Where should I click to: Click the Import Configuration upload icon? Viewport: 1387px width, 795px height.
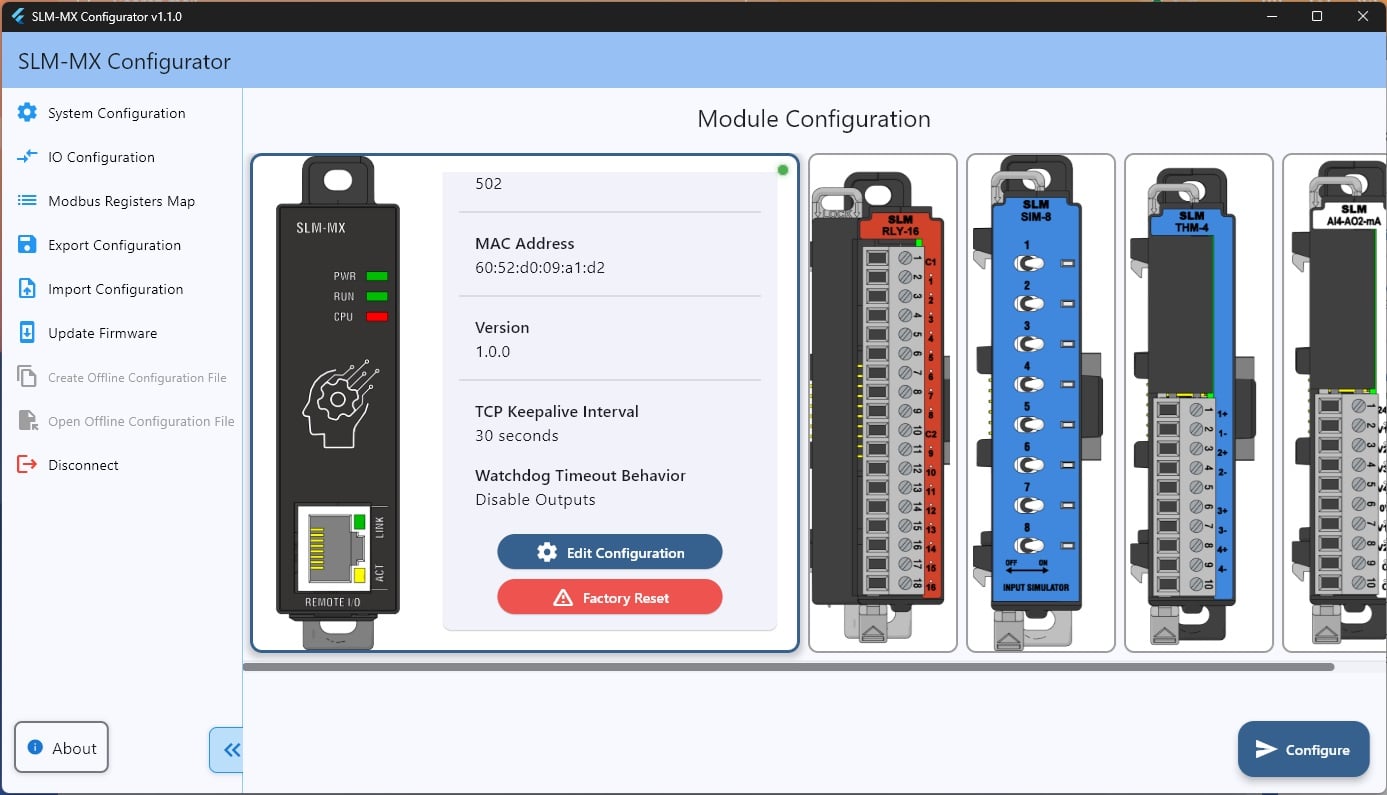27,289
